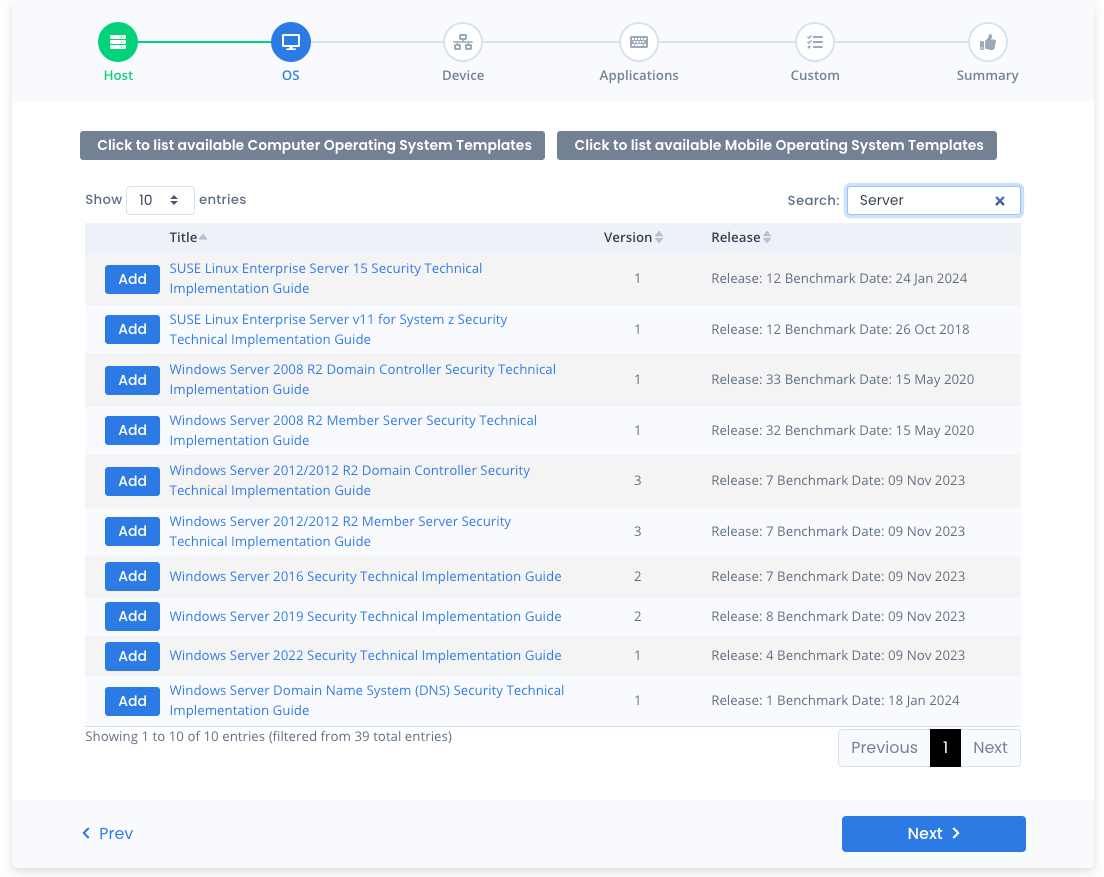
Task: Click the OS step monitor icon
Action: (291, 42)
